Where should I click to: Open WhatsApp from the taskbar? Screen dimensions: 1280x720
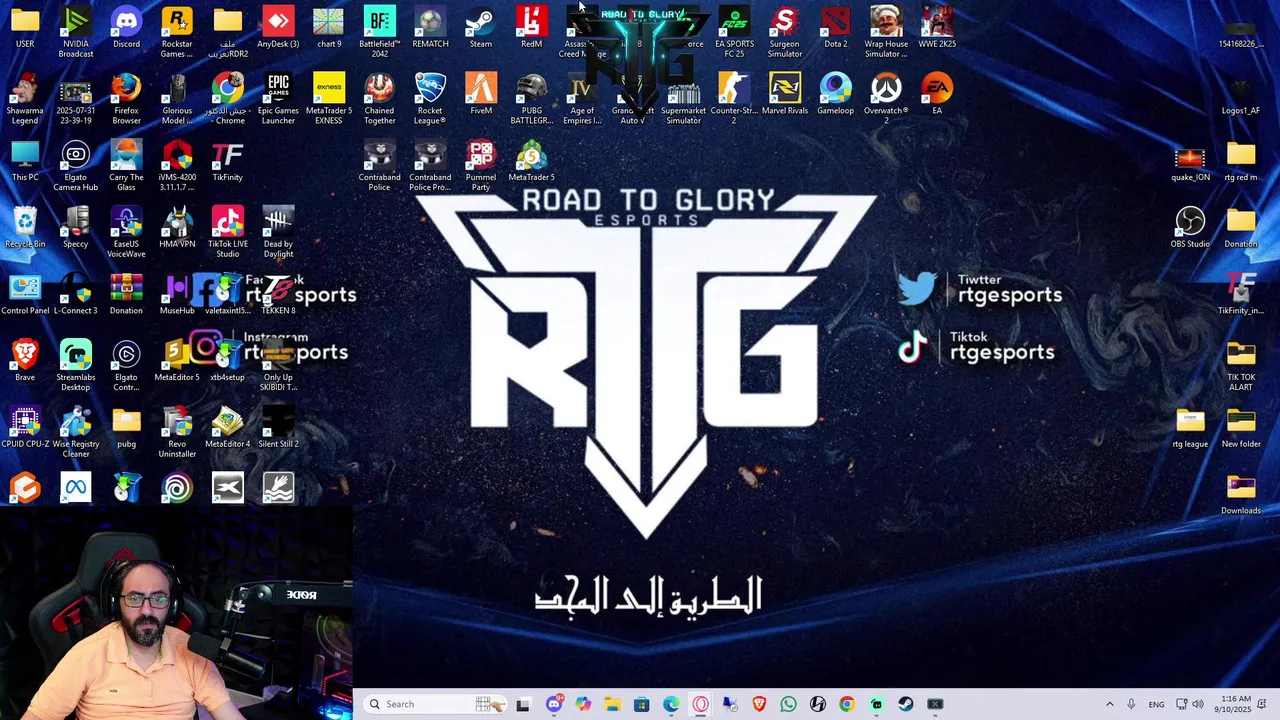[788, 704]
